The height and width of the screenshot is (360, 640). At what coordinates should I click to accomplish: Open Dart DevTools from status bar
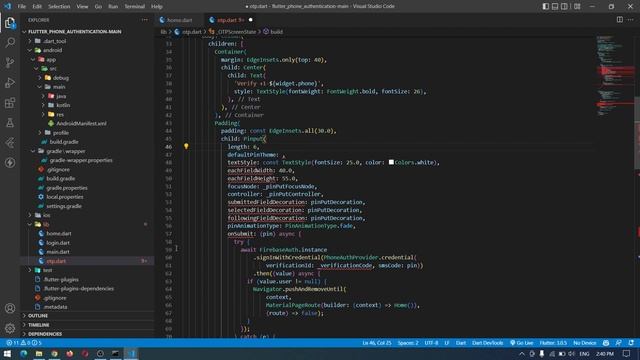487,343
